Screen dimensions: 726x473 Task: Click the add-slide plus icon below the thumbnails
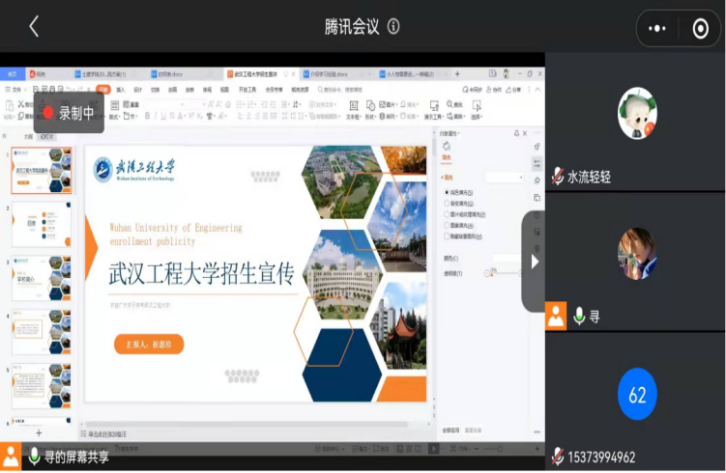39,433
